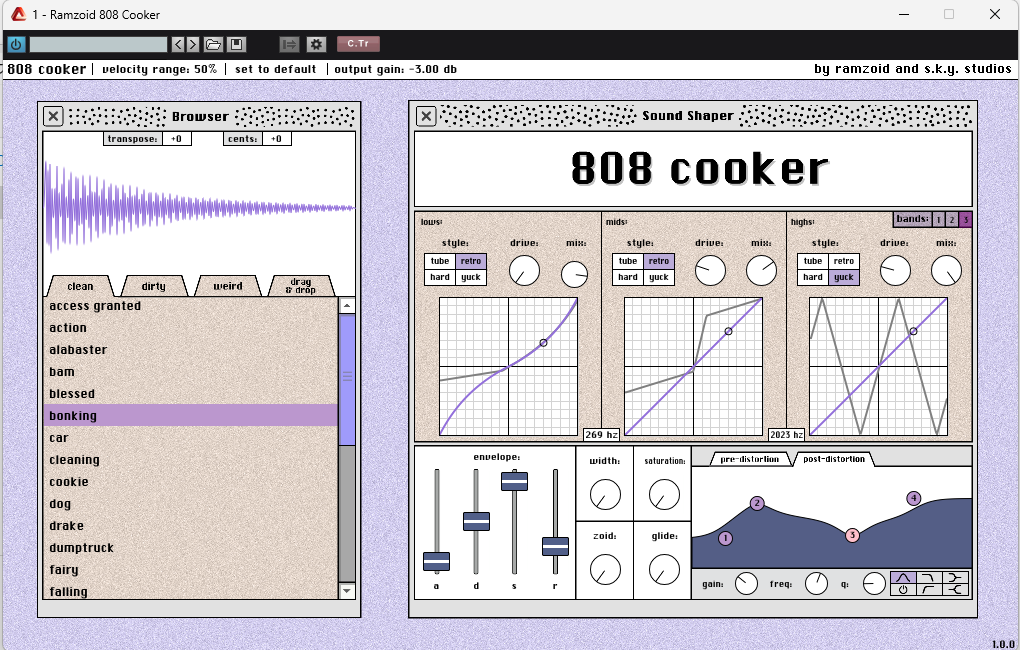Click the zoid knob
The height and width of the screenshot is (650, 1020).
pos(605,569)
